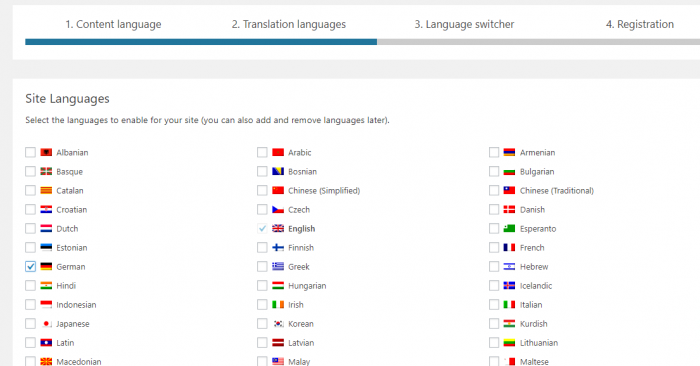
Task: Click the 'Indonesian' language label
Action: (76, 305)
